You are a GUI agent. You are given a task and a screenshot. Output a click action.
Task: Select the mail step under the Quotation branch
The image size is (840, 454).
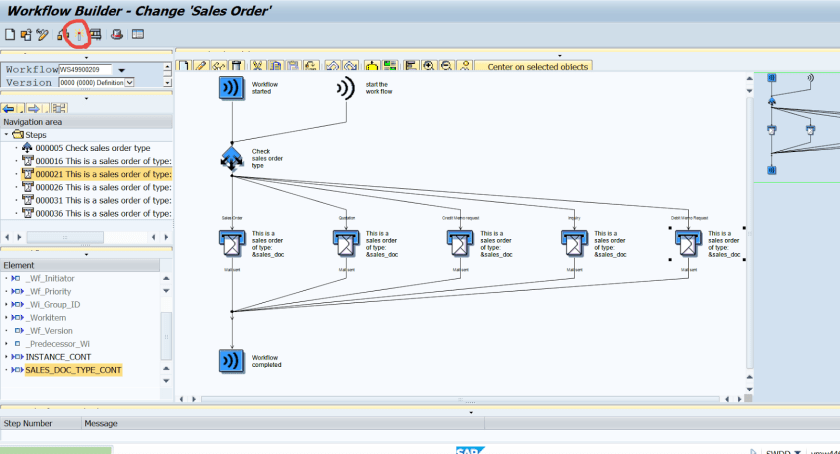[346, 244]
